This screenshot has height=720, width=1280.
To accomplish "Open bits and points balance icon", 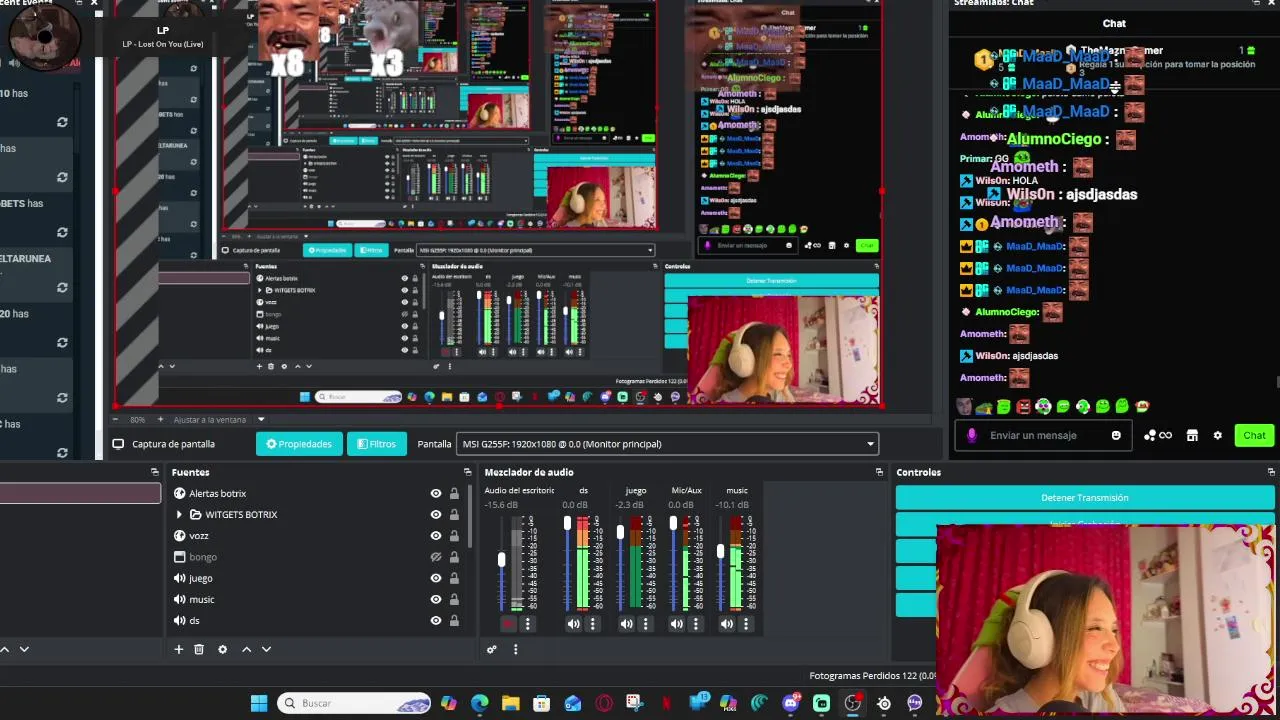I will (1158, 435).
